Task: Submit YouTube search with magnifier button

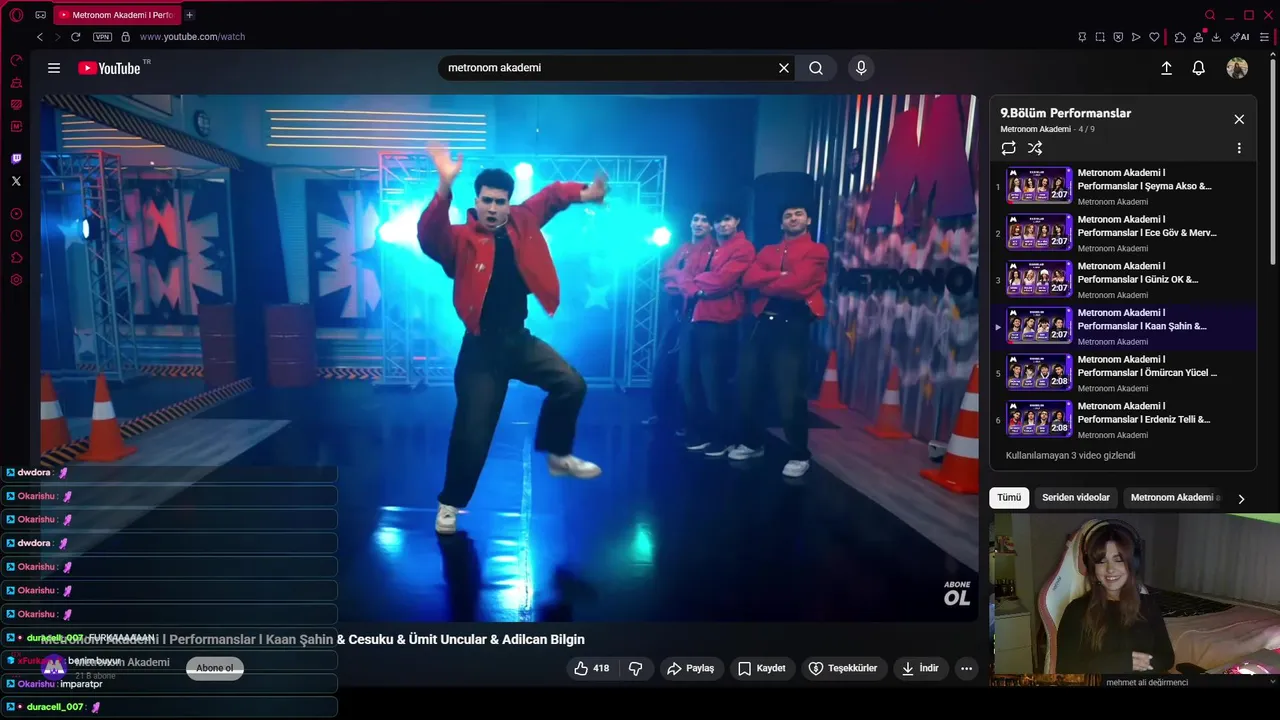Action: tap(816, 68)
